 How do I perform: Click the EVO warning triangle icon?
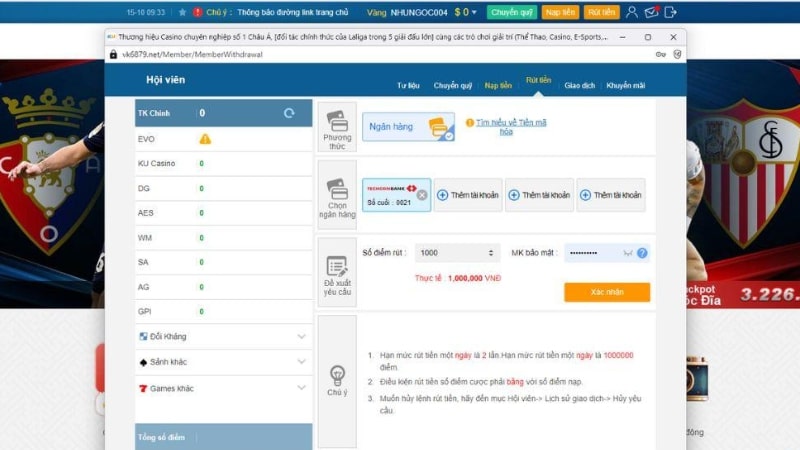pos(205,139)
